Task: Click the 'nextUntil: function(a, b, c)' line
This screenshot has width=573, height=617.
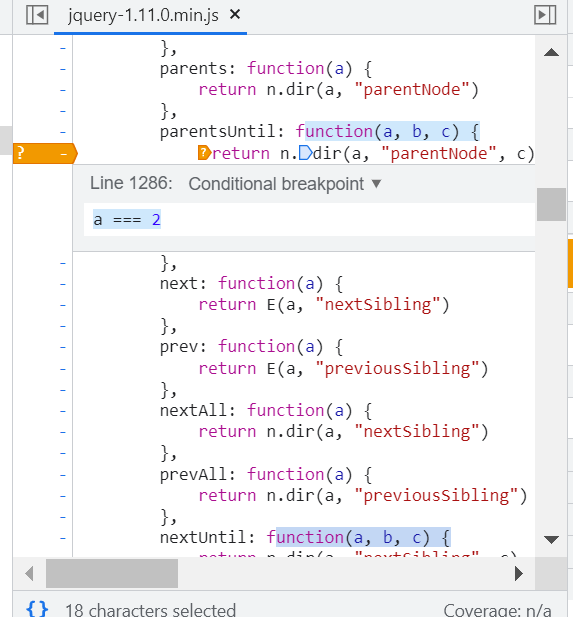Action: point(305,538)
